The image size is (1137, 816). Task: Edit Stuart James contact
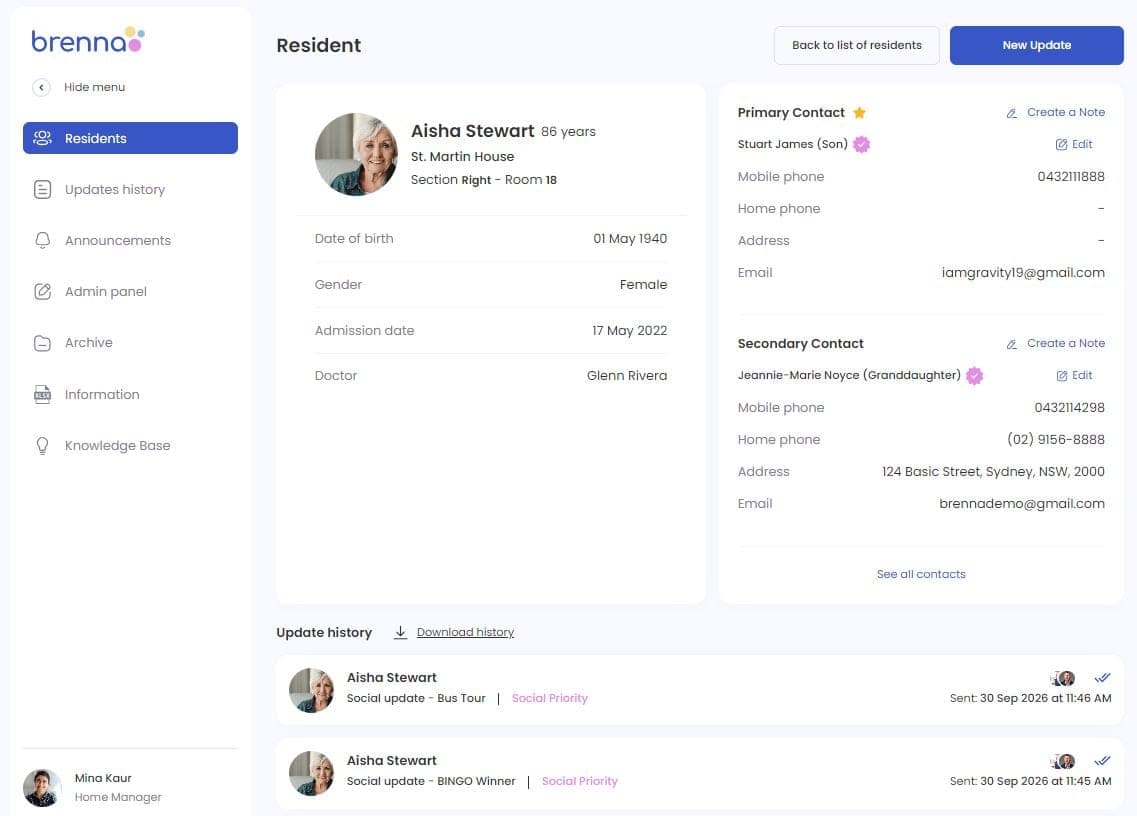point(1074,144)
